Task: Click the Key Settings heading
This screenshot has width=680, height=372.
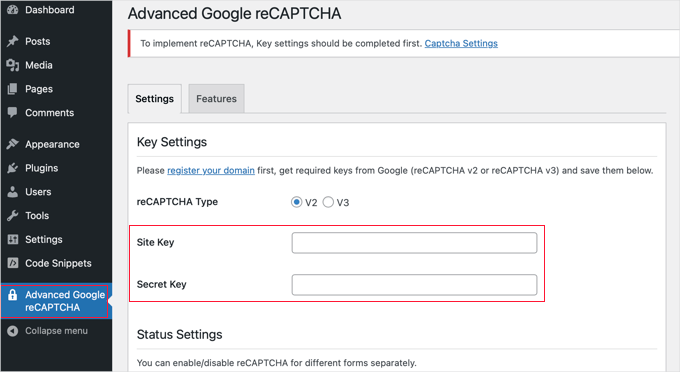Action: click(172, 142)
